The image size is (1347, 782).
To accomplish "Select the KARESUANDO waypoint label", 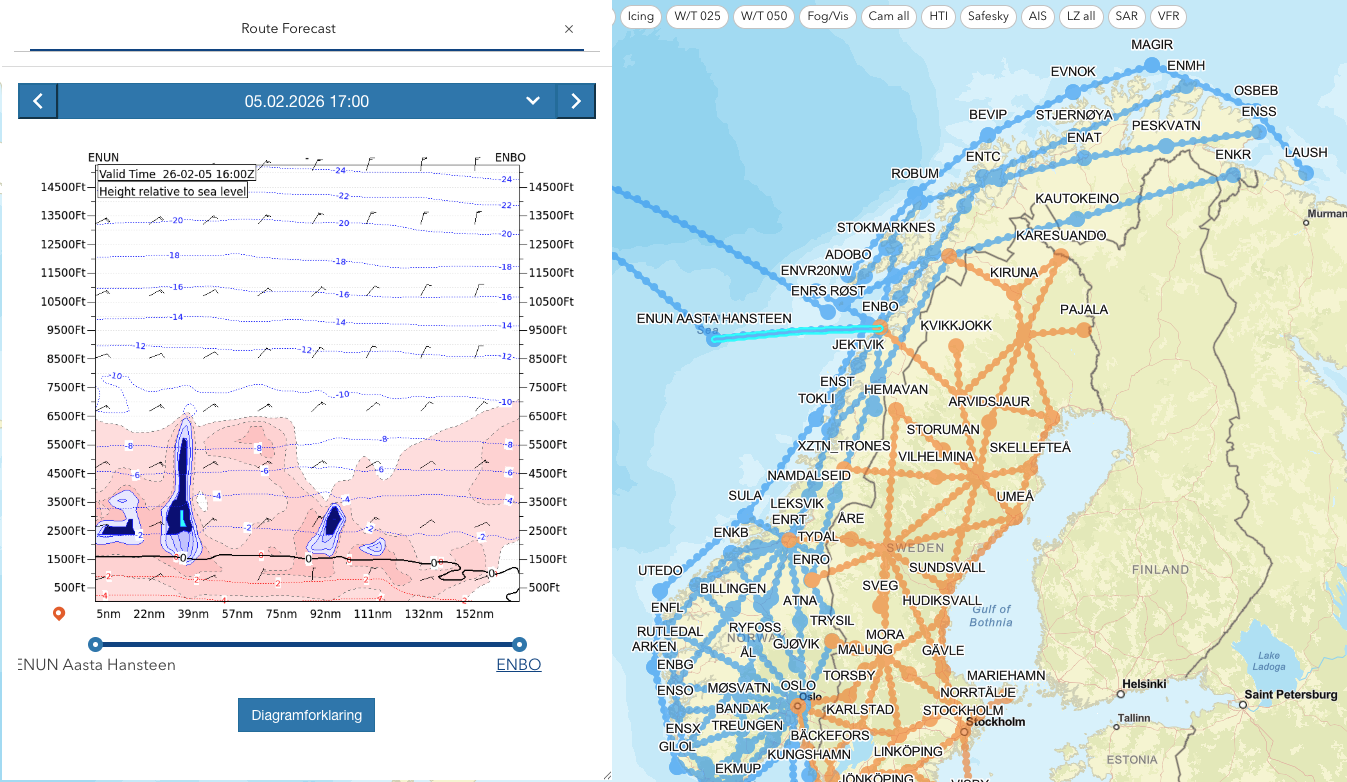I will pyautogui.click(x=1061, y=236).
